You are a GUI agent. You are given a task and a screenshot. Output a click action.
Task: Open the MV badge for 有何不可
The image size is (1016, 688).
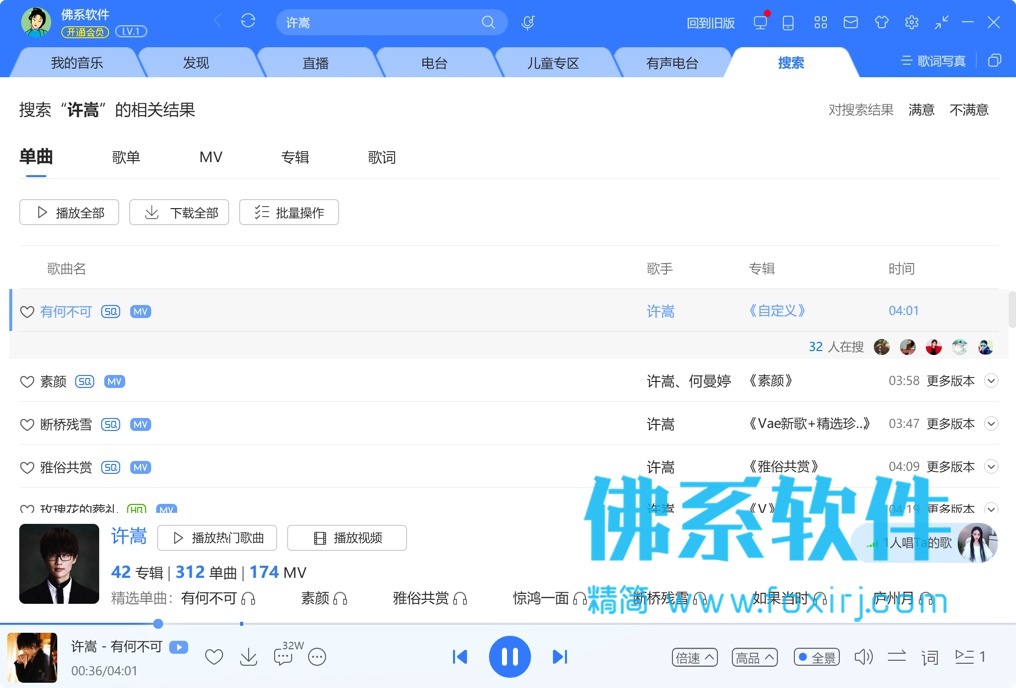tap(141, 312)
